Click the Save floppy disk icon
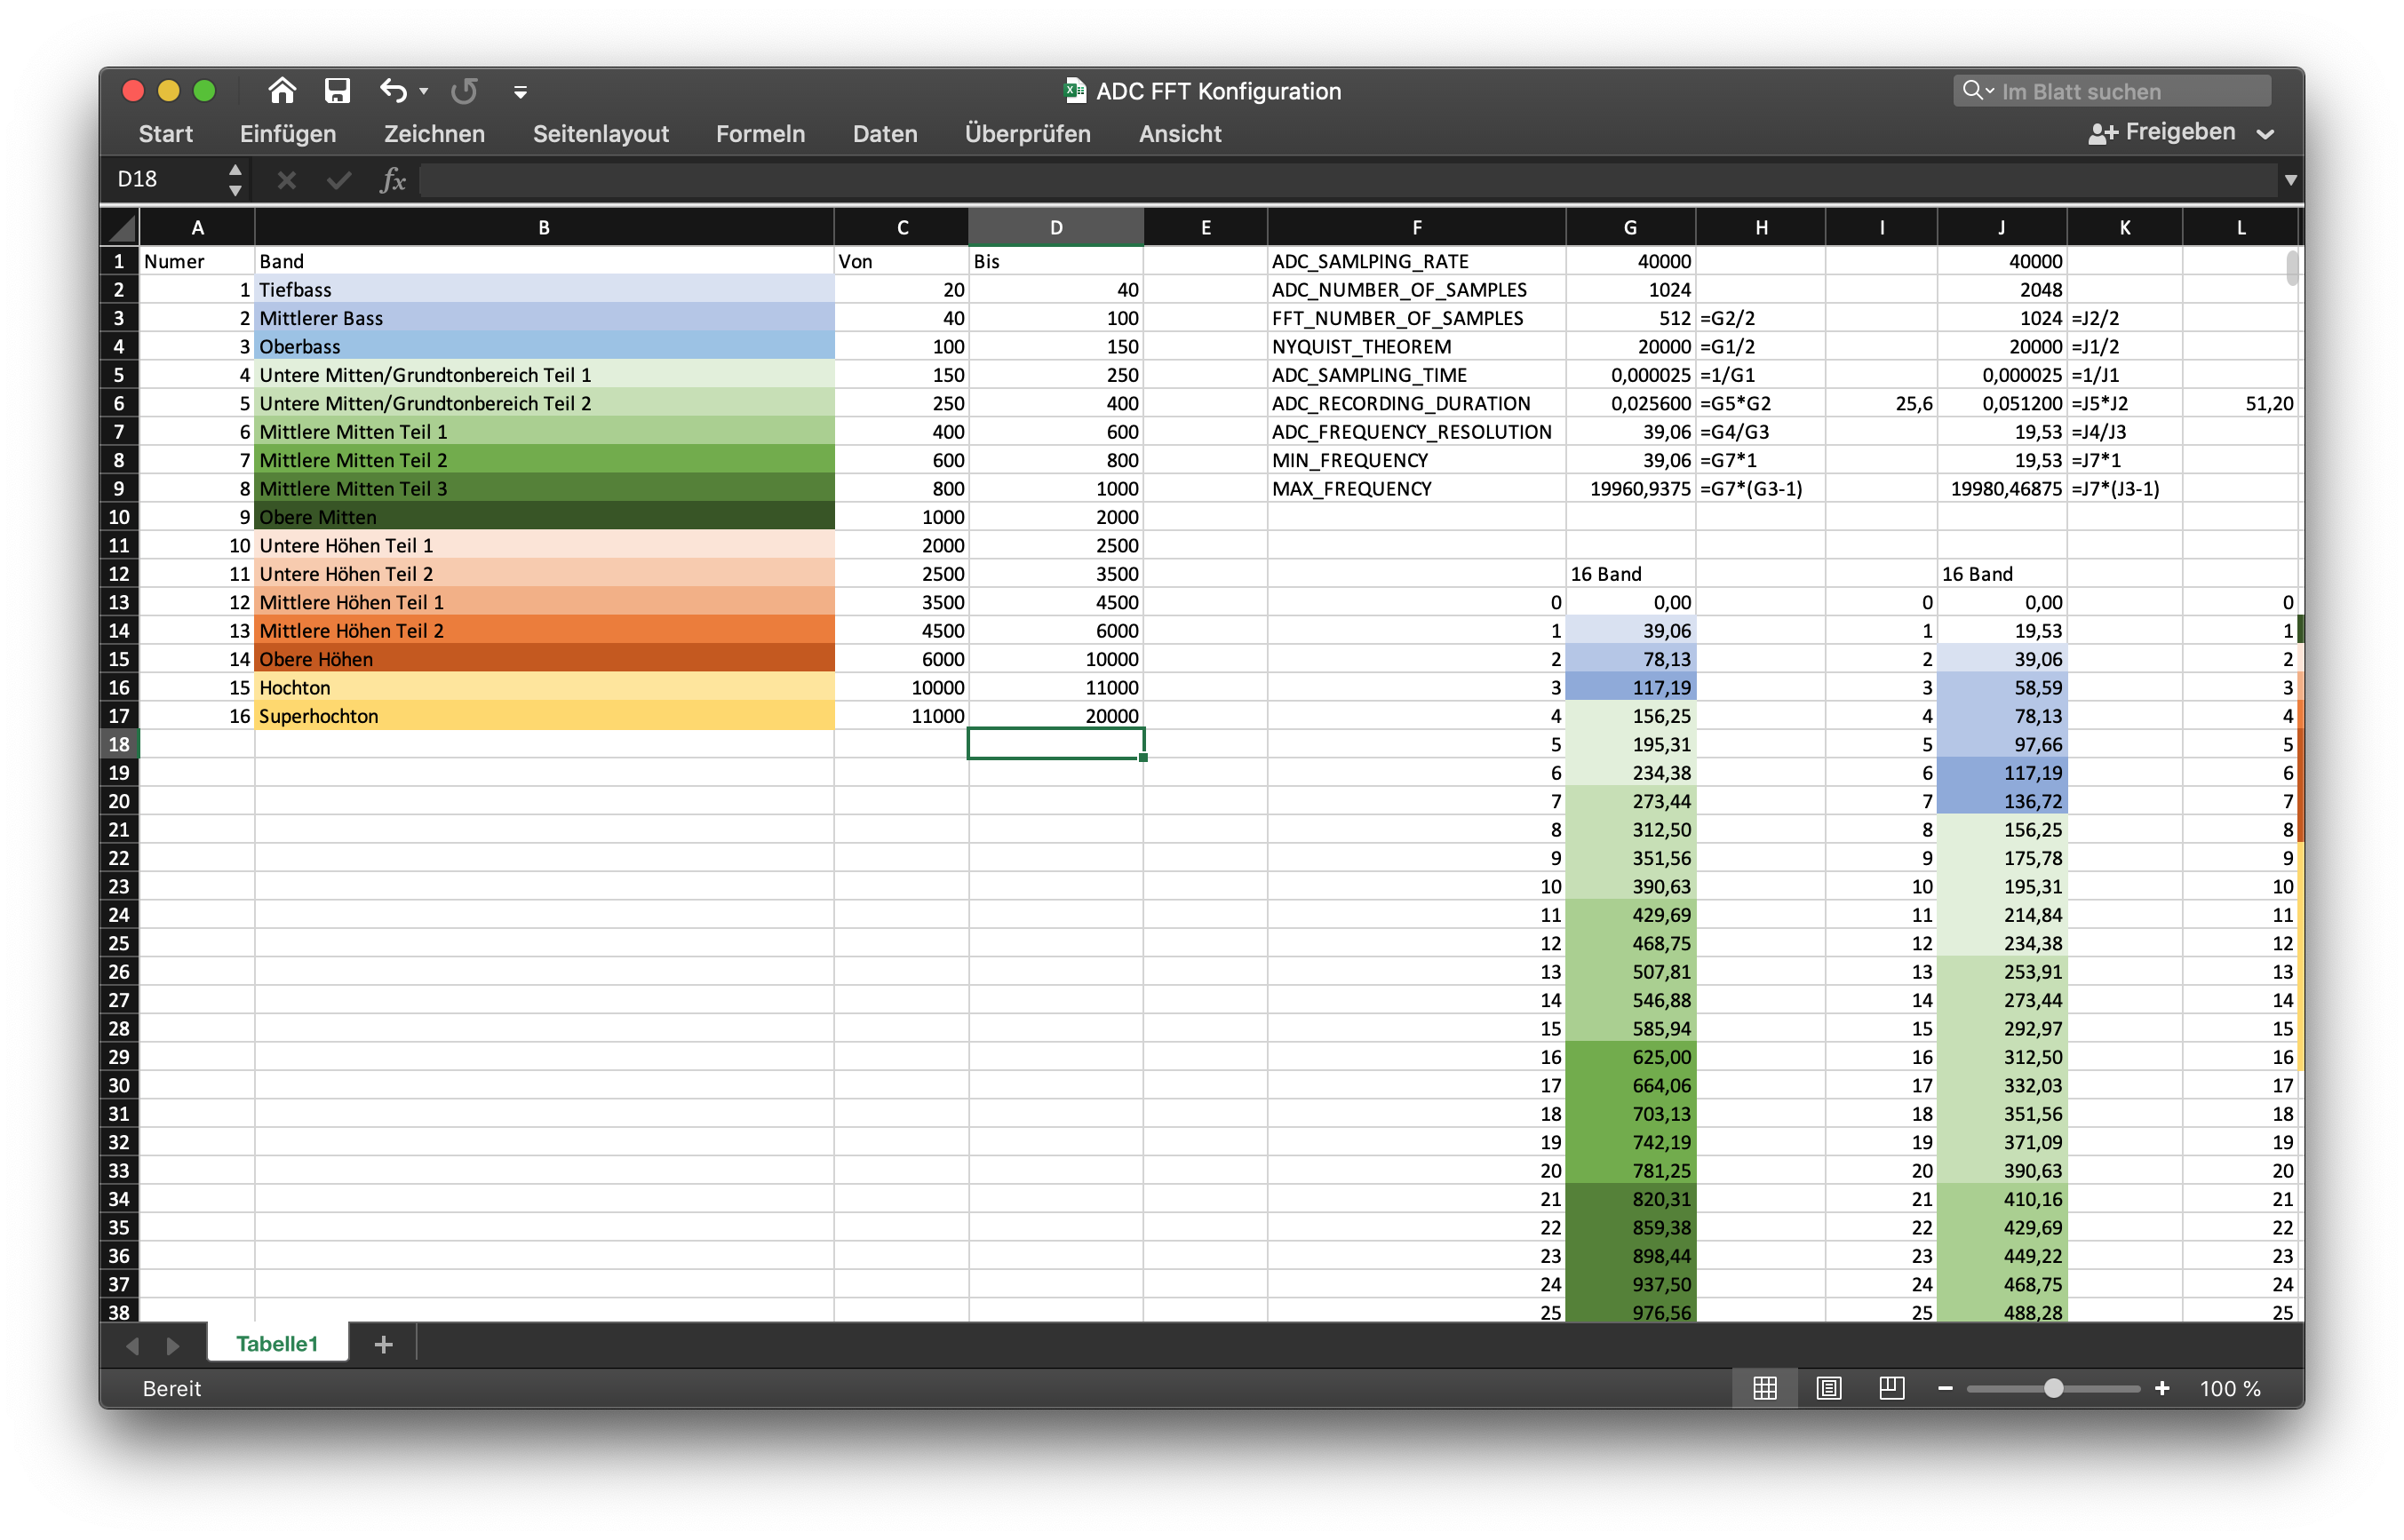Viewport: 2404px width, 1540px height. click(337, 91)
